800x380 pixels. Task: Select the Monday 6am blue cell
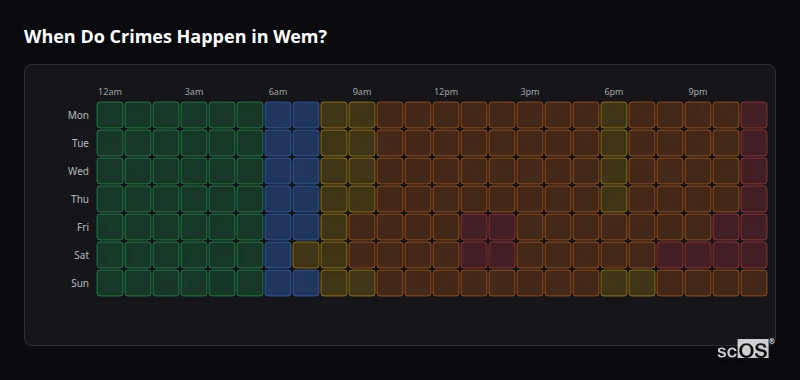(278, 115)
